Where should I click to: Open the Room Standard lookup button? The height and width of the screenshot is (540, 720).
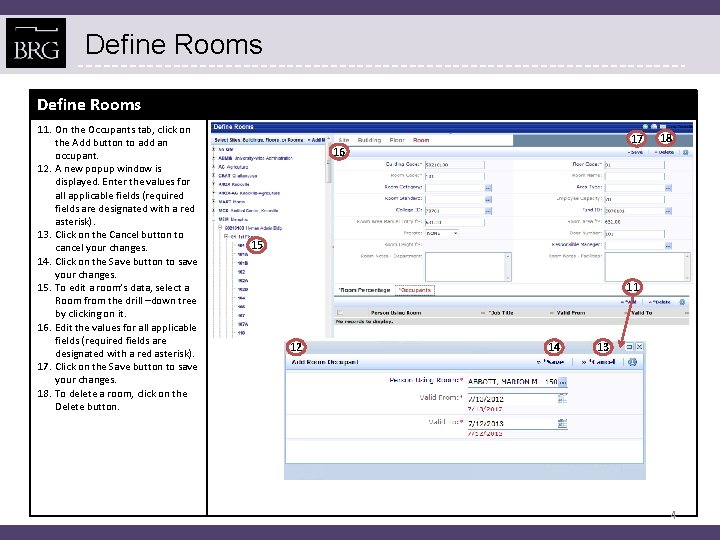pyautogui.click(x=488, y=199)
